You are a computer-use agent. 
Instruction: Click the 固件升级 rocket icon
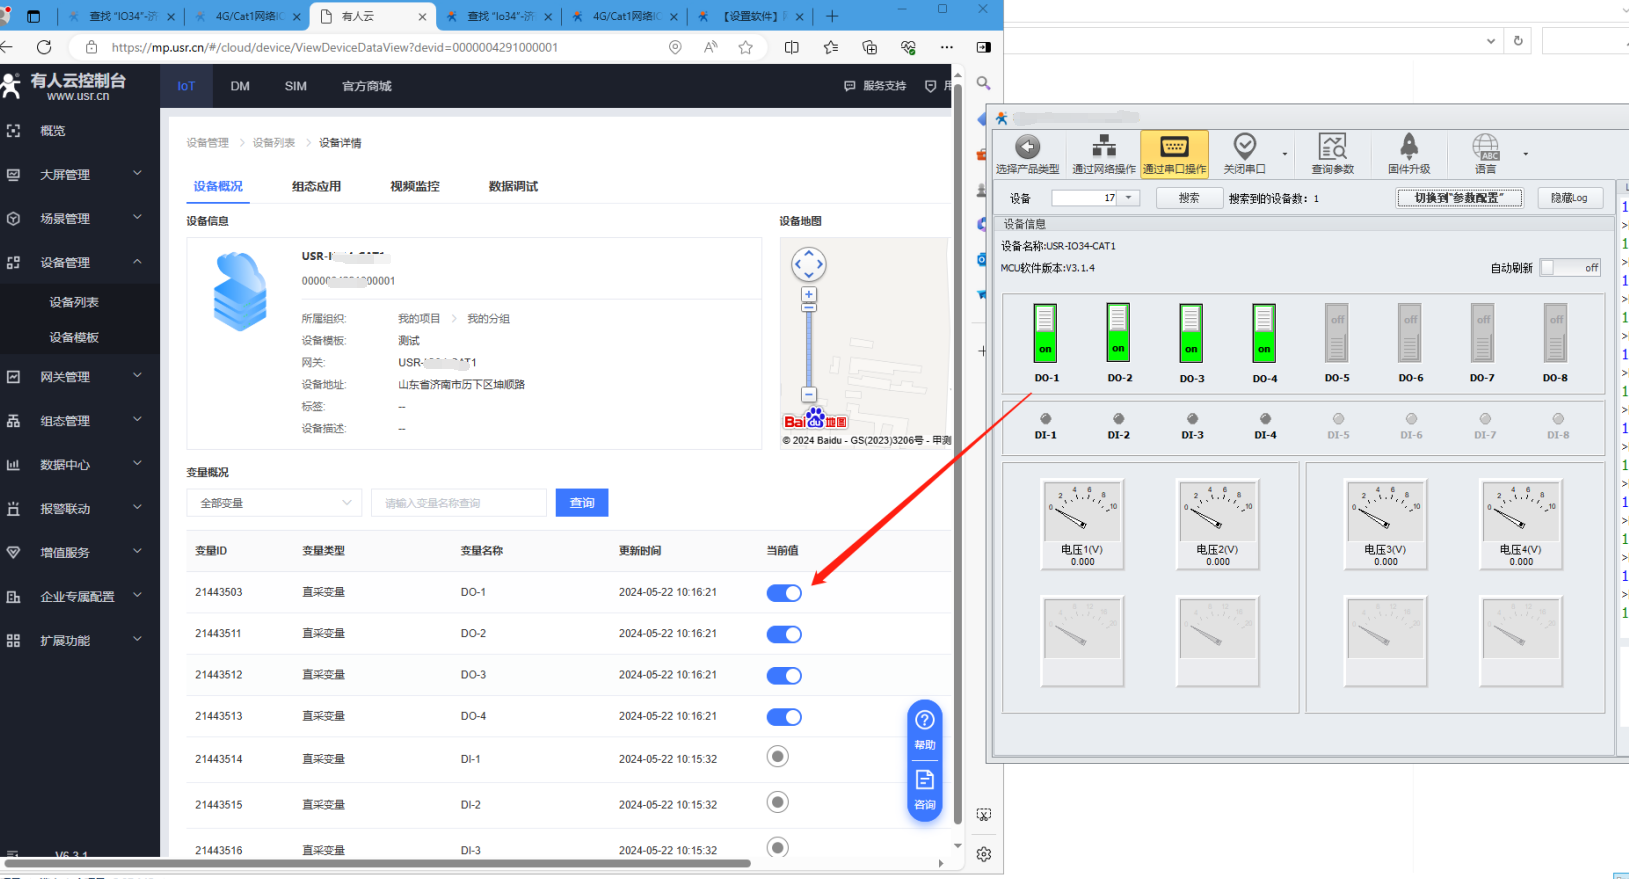(x=1409, y=147)
